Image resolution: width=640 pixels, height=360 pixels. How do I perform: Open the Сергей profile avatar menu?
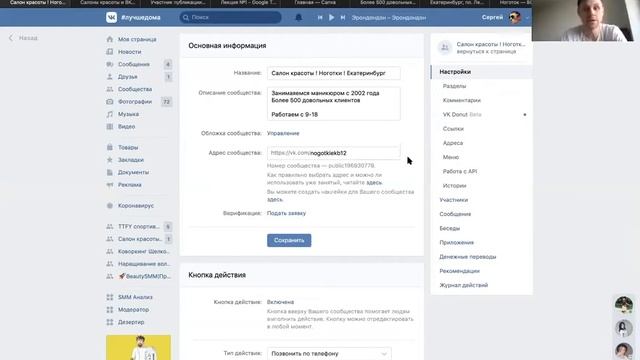point(515,18)
